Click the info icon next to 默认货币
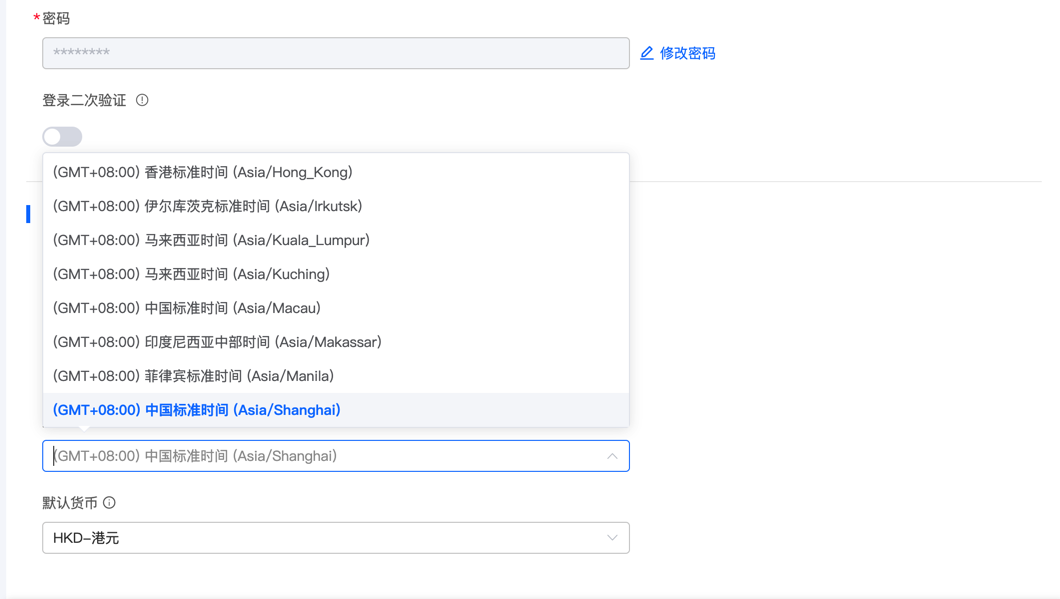 [110, 503]
